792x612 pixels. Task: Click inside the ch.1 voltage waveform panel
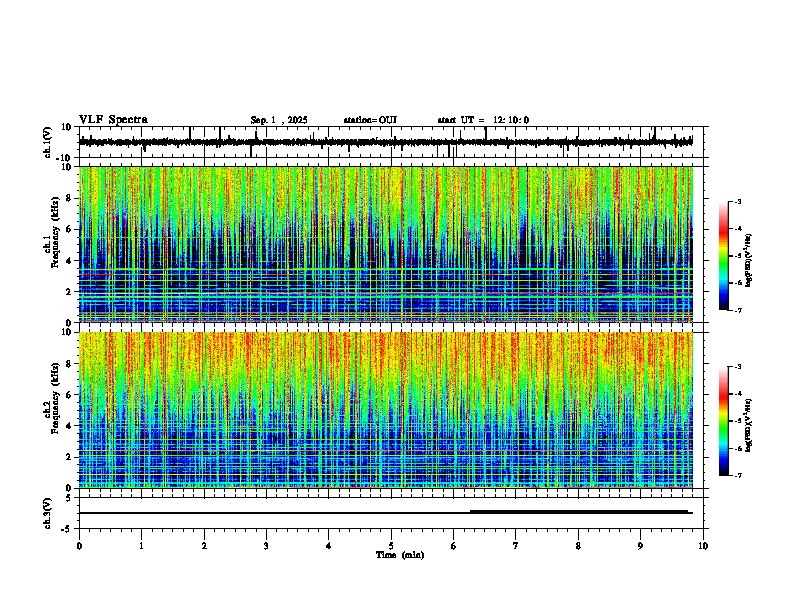tap(391, 142)
